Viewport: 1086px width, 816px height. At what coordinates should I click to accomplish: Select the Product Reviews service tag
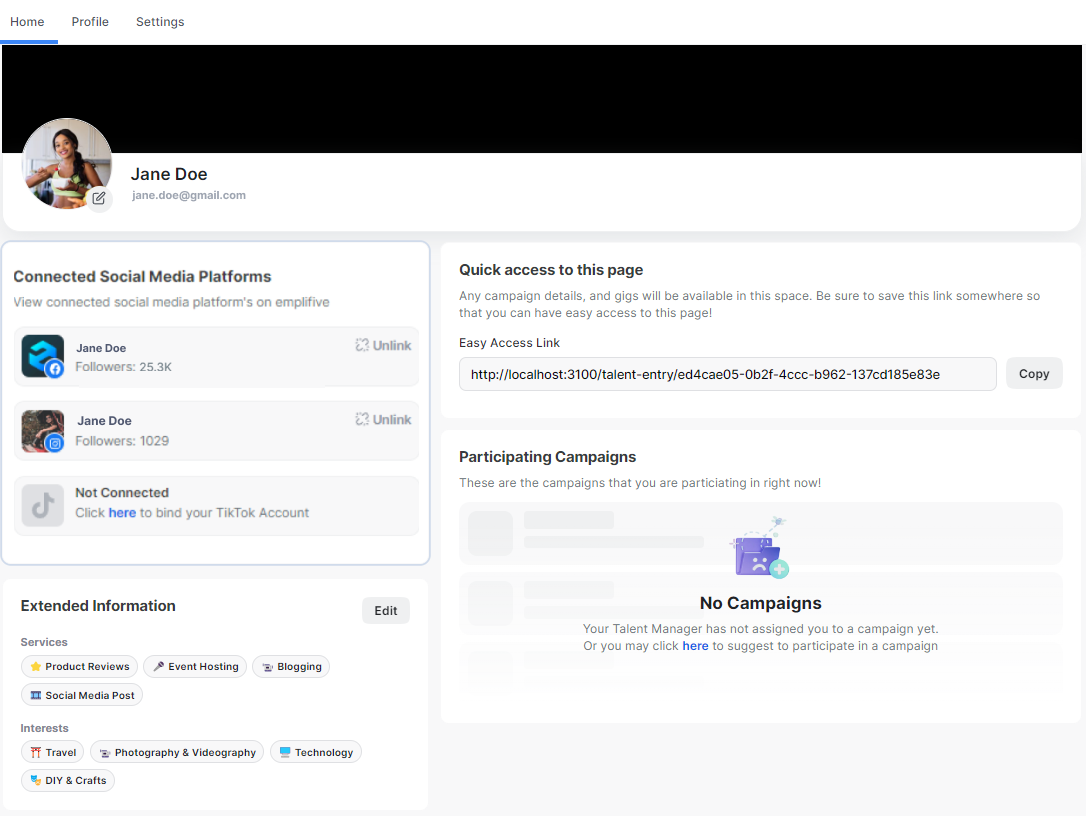(x=79, y=667)
